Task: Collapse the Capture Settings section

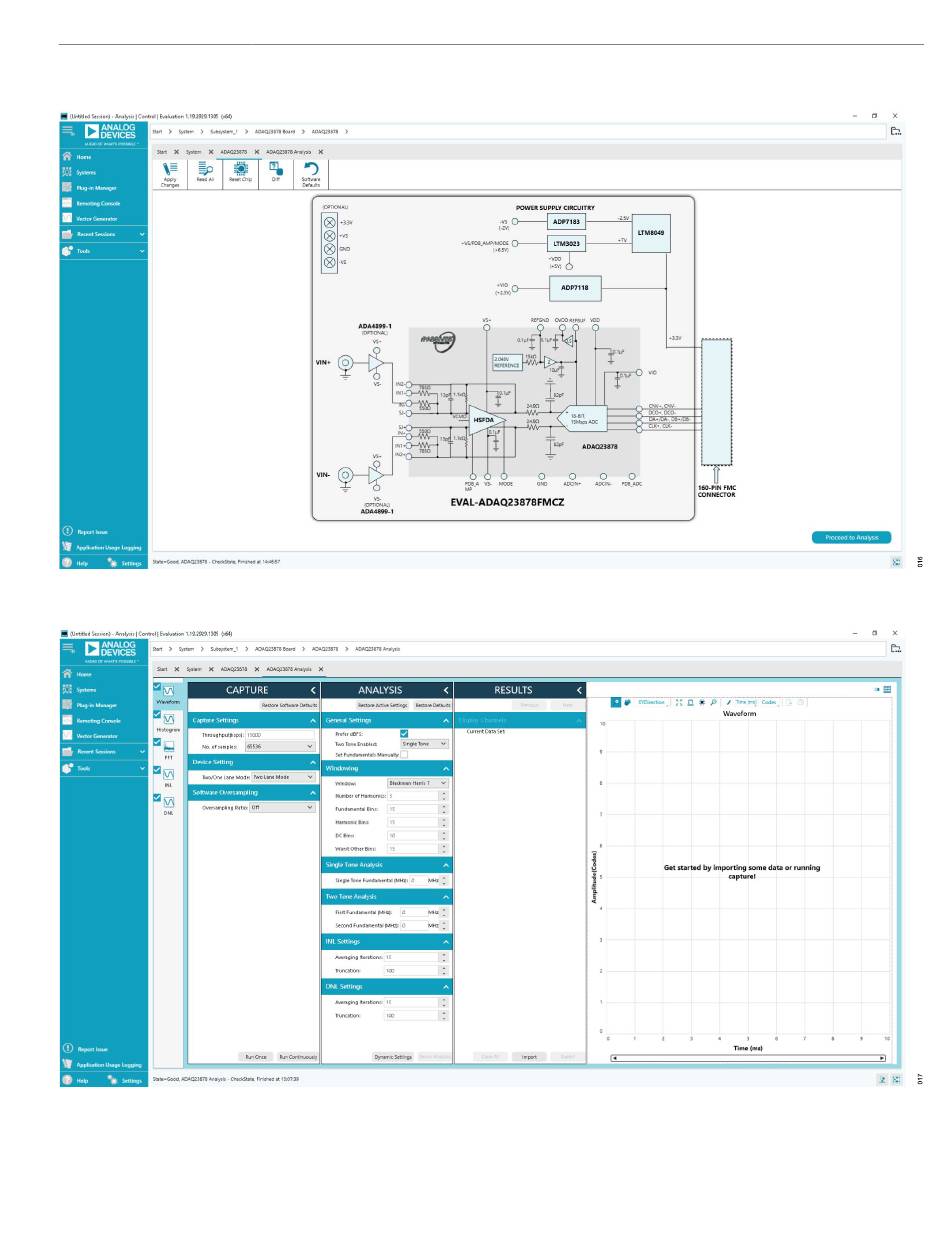Action: click(312, 720)
